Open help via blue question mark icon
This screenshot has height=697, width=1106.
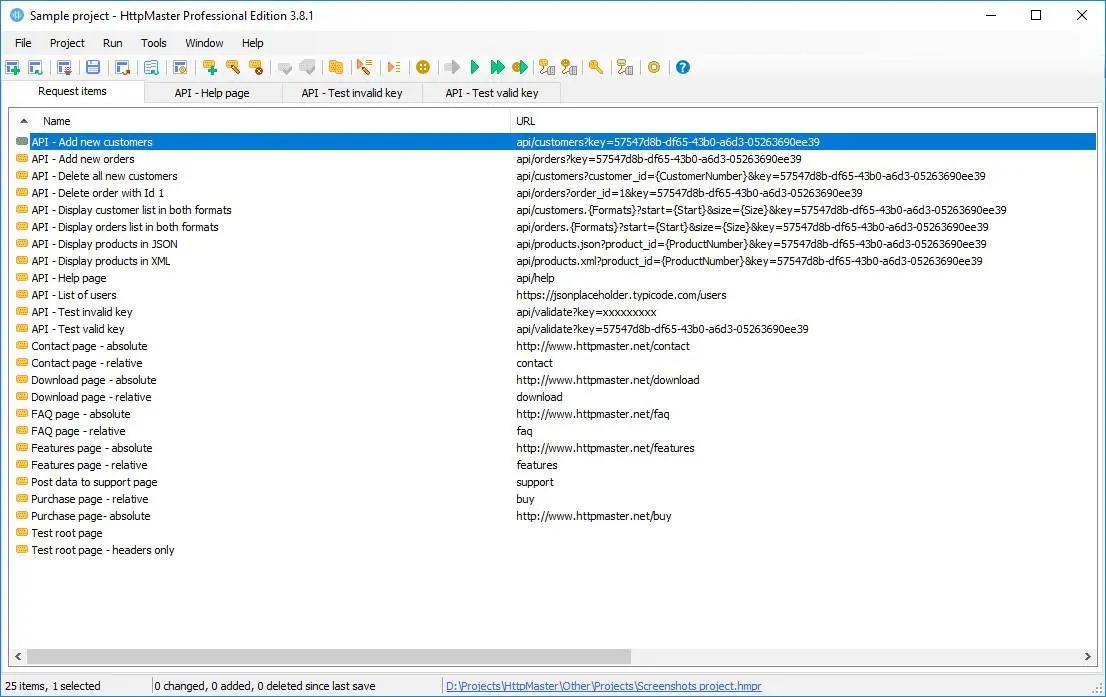[x=682, y=67]
